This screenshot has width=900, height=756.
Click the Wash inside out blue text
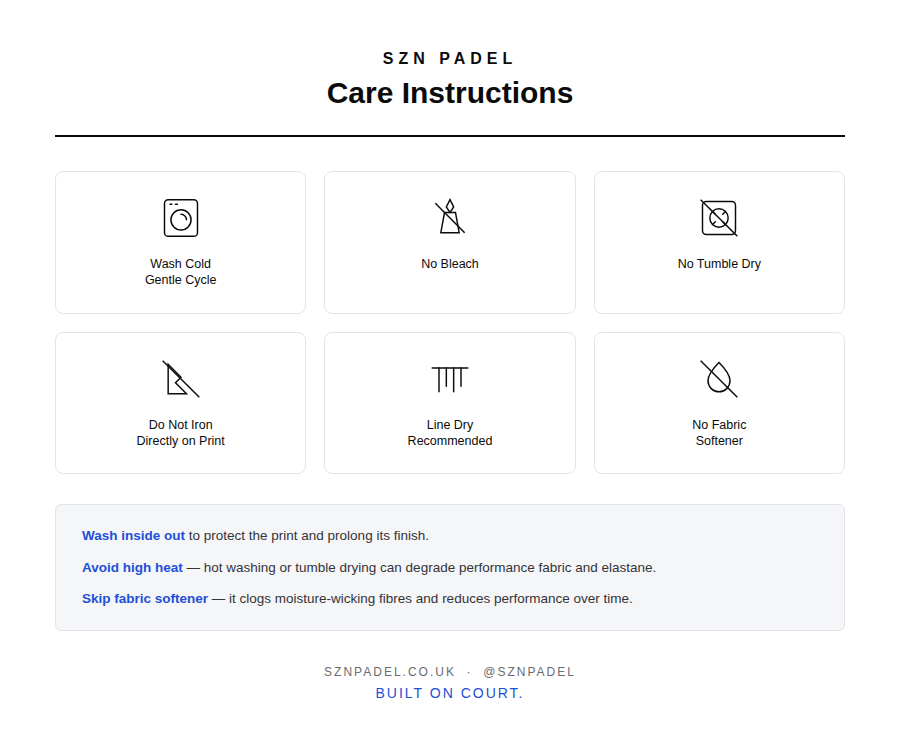click(133, 536)
